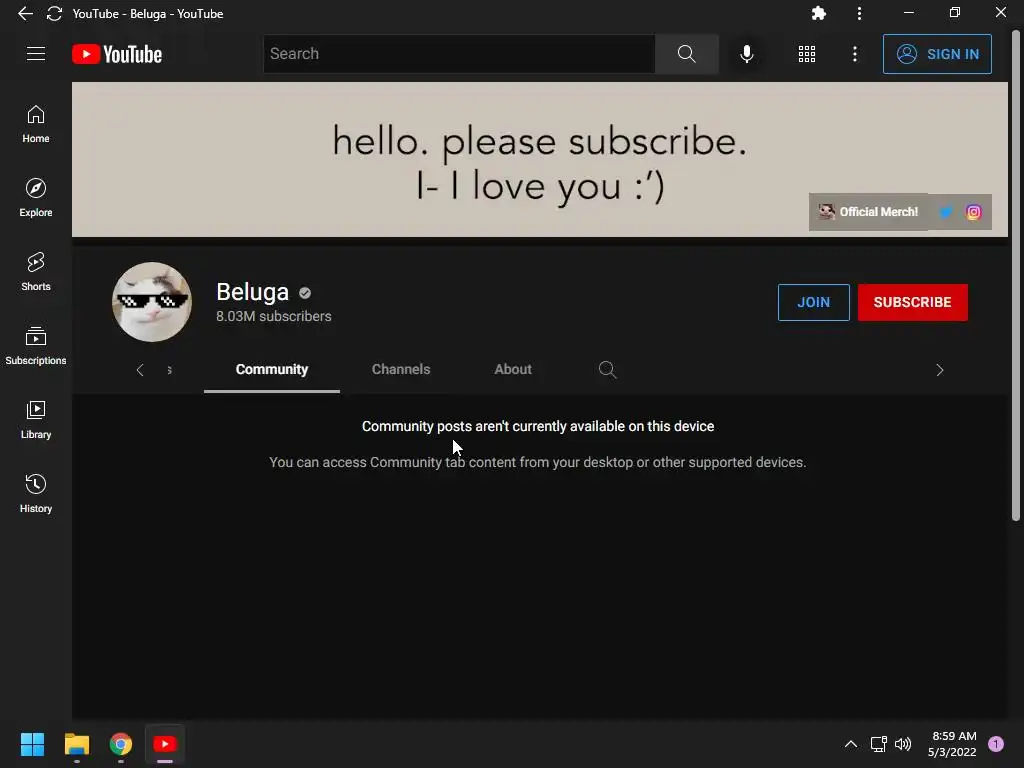Switch to the Channels tab
Screen dimensions: 1024x768
(401, 370)
